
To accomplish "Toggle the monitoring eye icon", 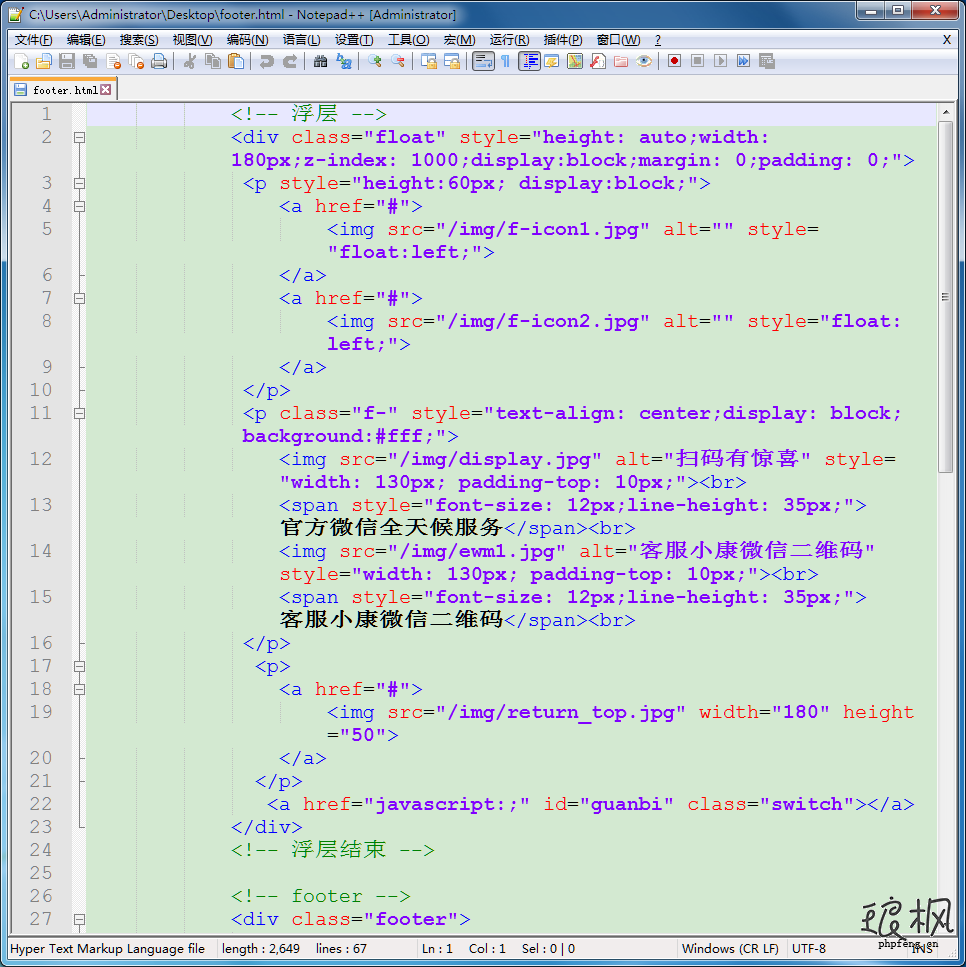I will pyautogui.click(x=644, y=61).
